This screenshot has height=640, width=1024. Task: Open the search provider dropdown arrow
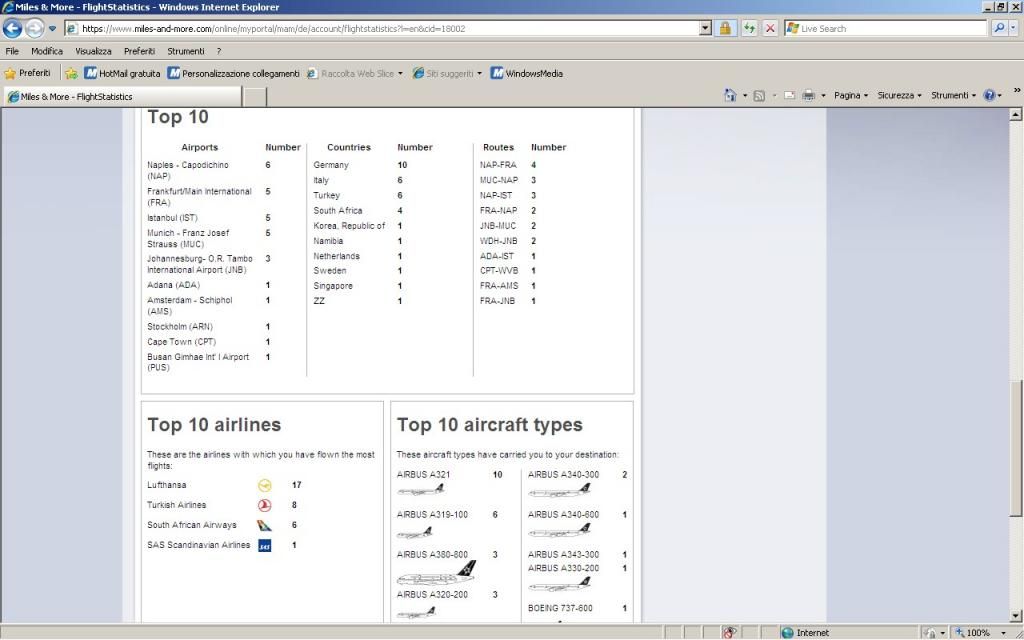pyautogui.click(x=1014, y=28)
